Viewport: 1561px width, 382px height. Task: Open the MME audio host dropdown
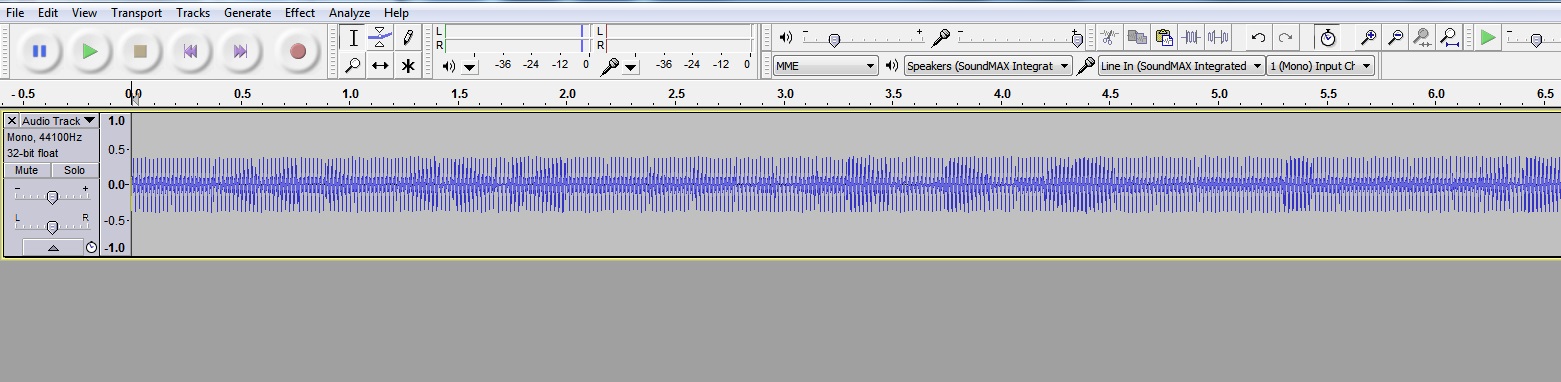click(826, 66)
